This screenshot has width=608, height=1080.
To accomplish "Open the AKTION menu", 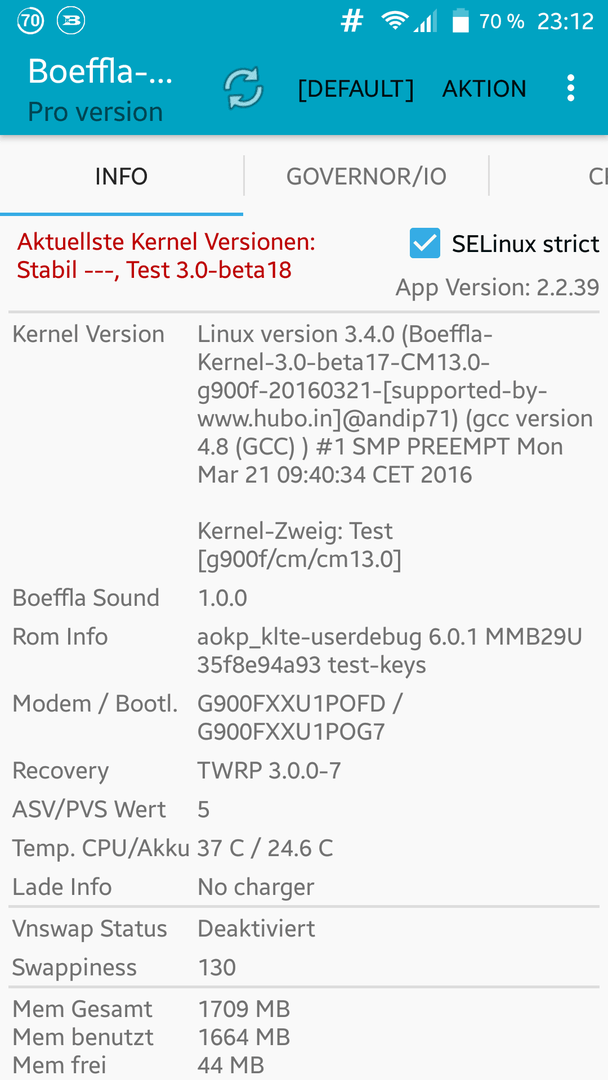I will click(x=484, y=88).
